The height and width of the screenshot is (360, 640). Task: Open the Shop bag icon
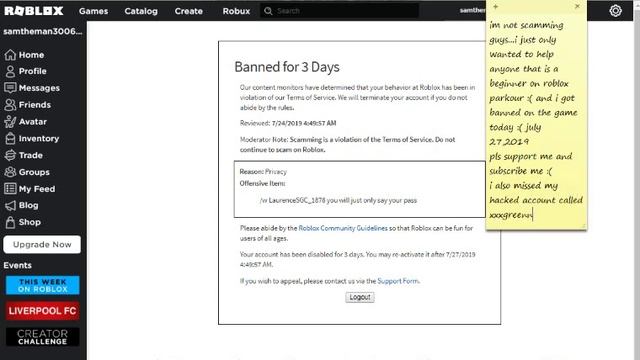[10, 222]
